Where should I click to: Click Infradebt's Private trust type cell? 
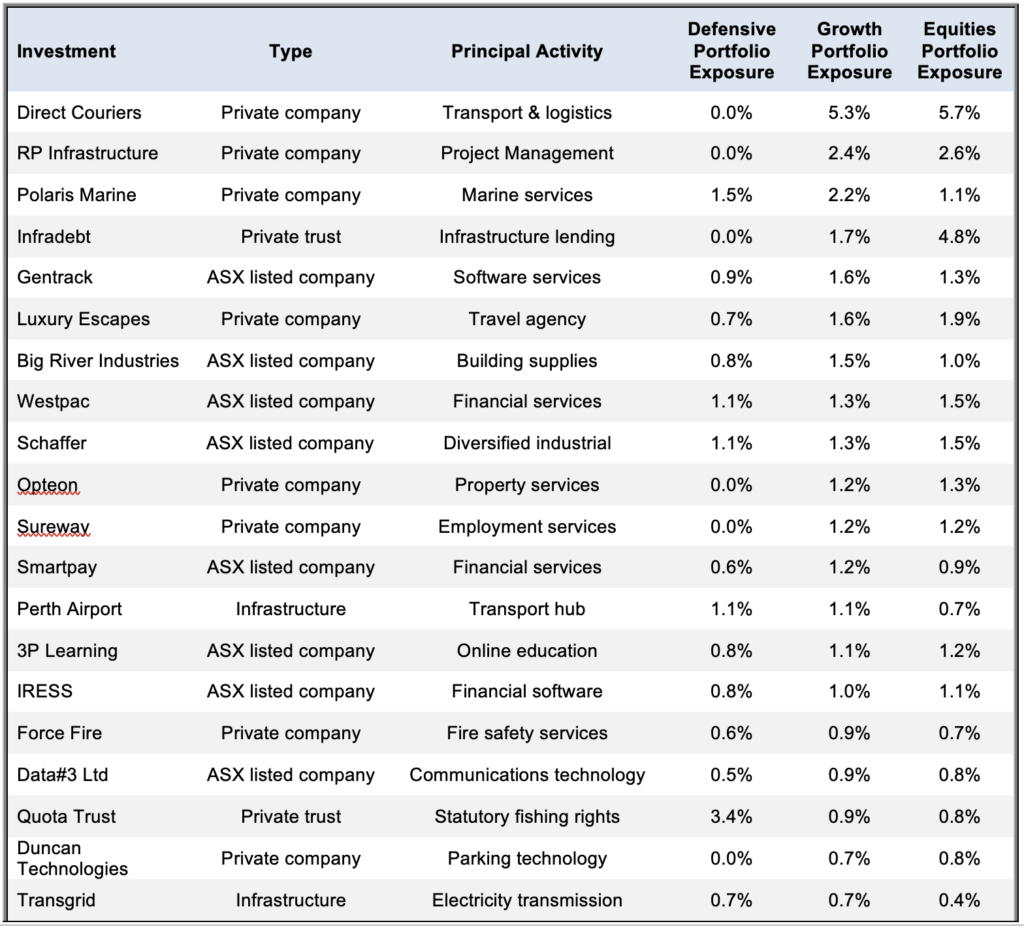click(291, 236)
